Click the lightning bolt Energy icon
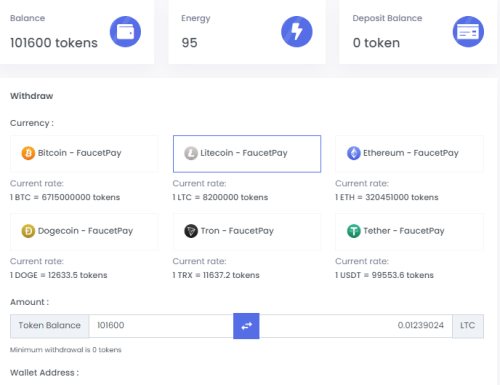 297,32
